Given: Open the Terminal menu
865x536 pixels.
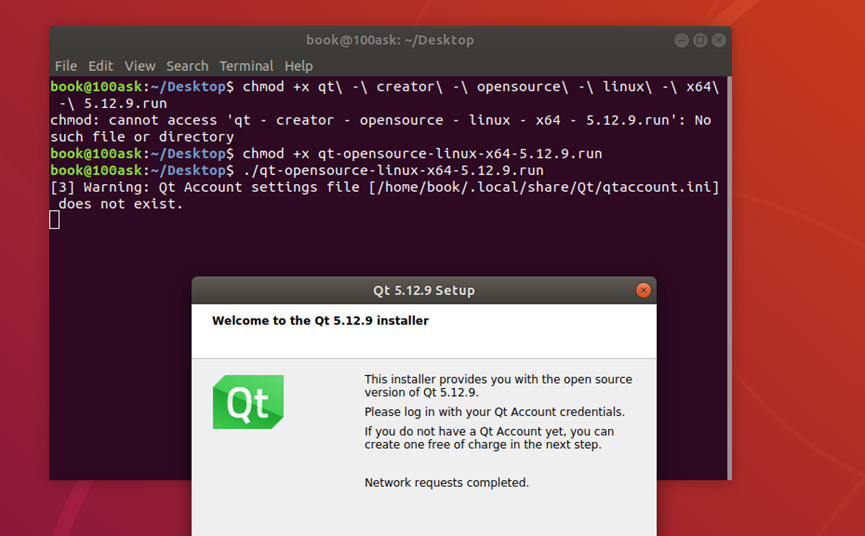Looking at the screenshot, I should point(246,66).
